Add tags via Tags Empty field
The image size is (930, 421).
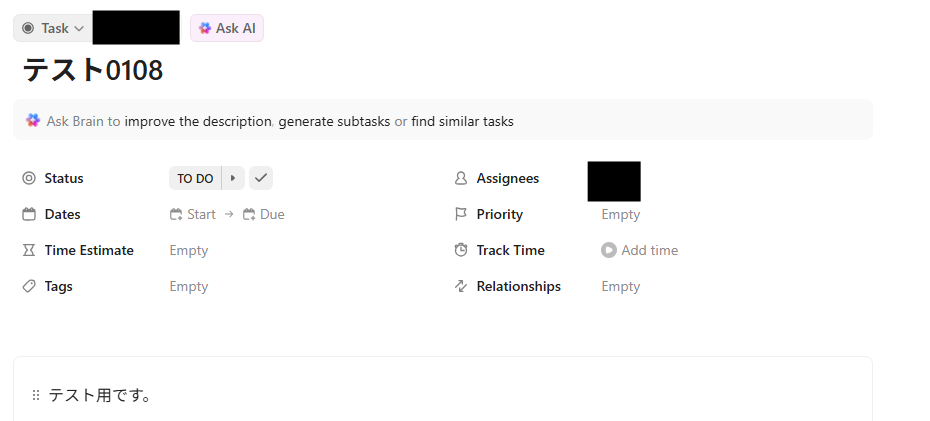click(189, 286)
